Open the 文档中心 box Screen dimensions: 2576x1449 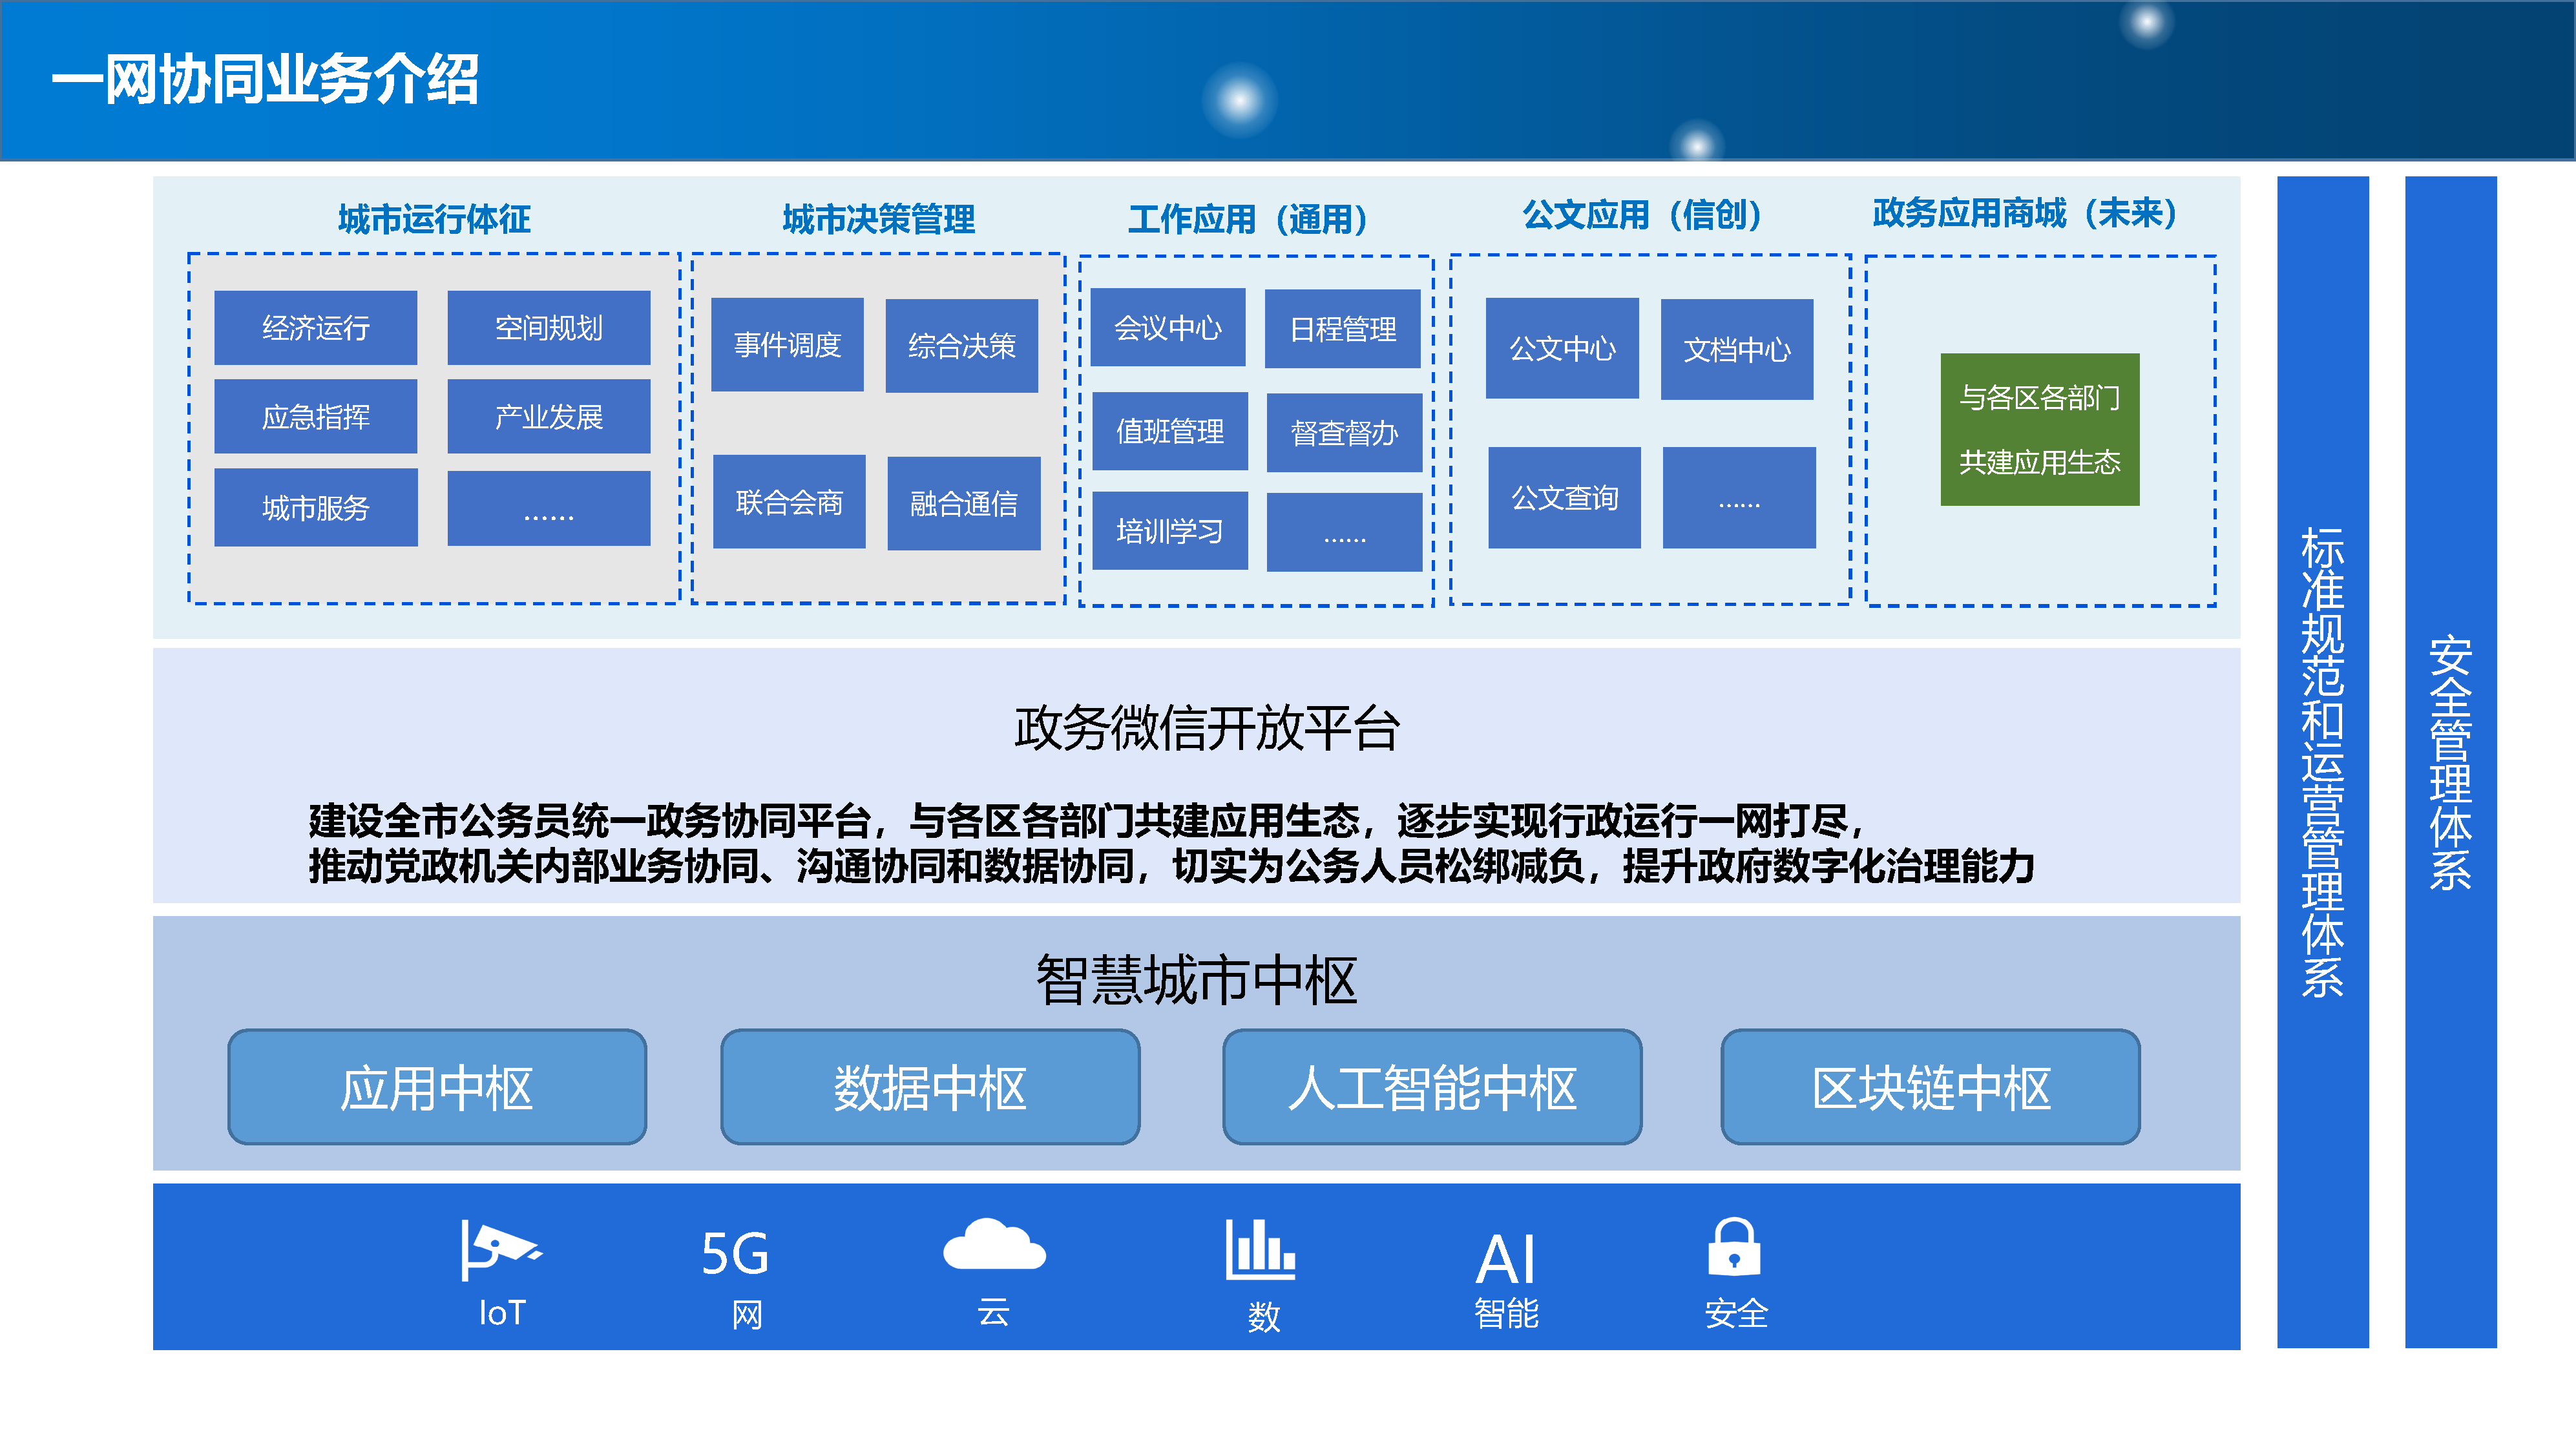coord(1737,349)
